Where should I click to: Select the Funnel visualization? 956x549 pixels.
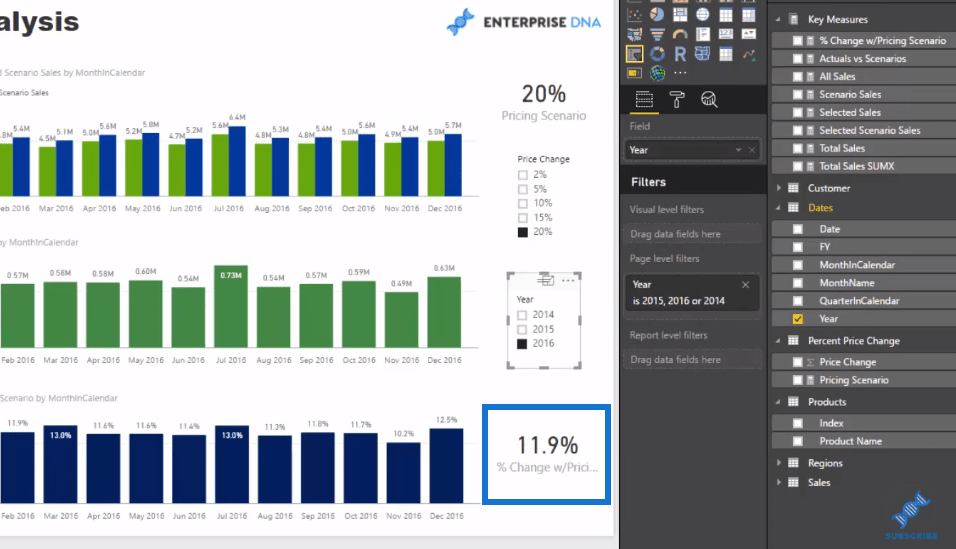pos(657,35)
